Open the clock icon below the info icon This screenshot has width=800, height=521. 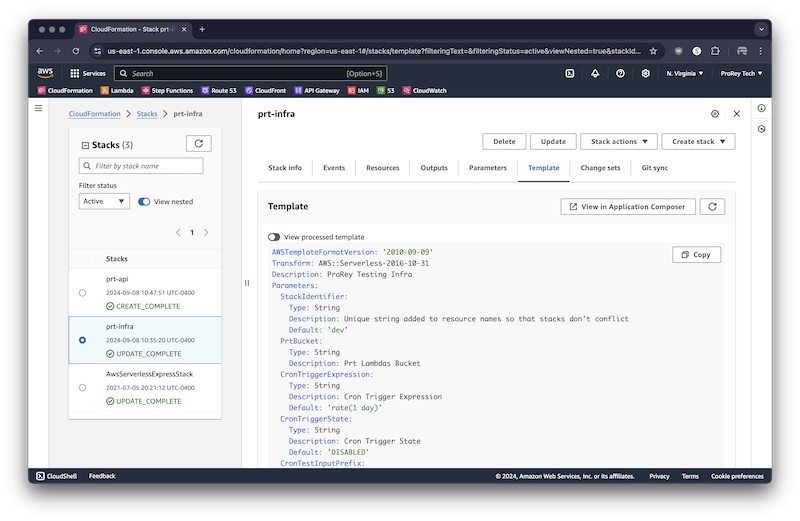click(761, 129)
